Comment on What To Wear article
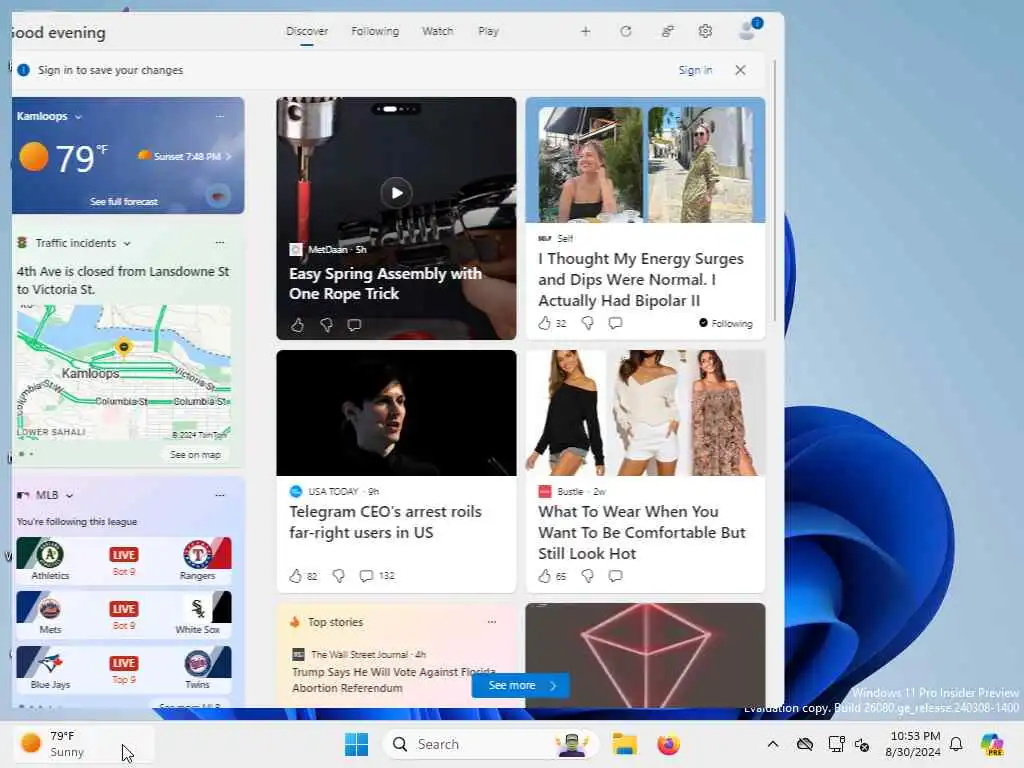 (x=615, y=575)
